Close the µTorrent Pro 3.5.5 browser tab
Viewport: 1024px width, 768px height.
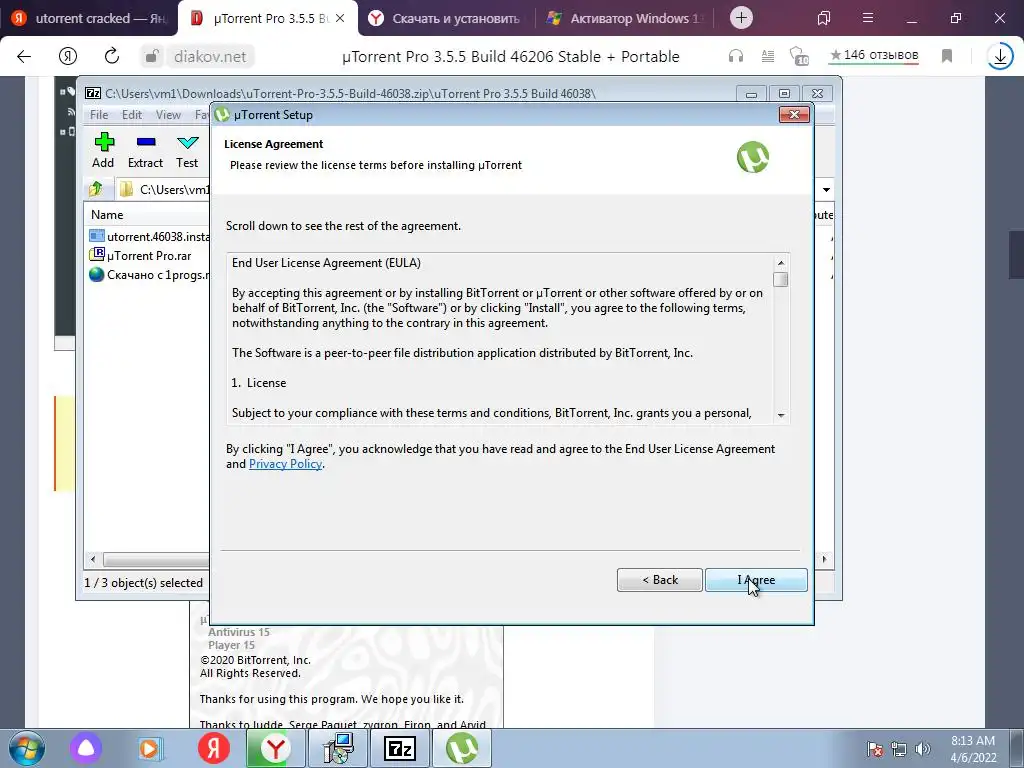point(340,18)
